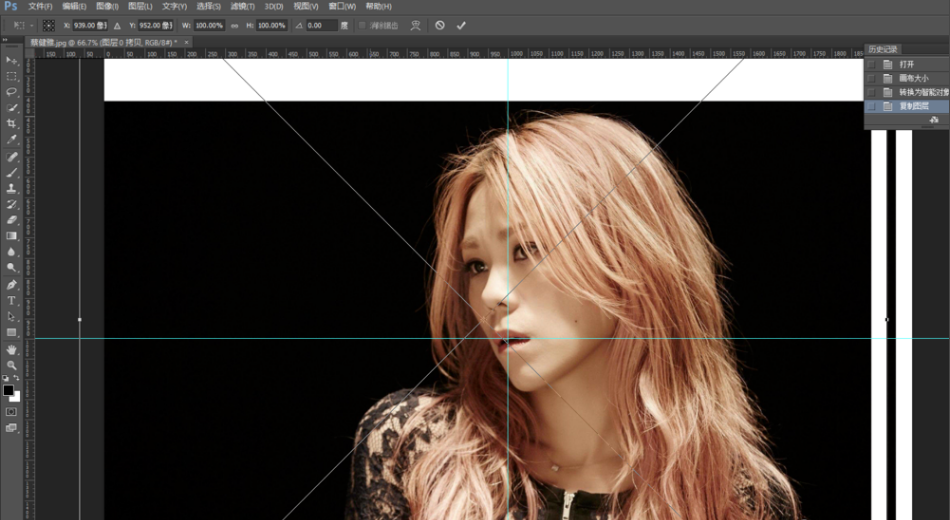Commit the transform with checkmark
Screen dimensions: 950x520
[x=461, y=25]
